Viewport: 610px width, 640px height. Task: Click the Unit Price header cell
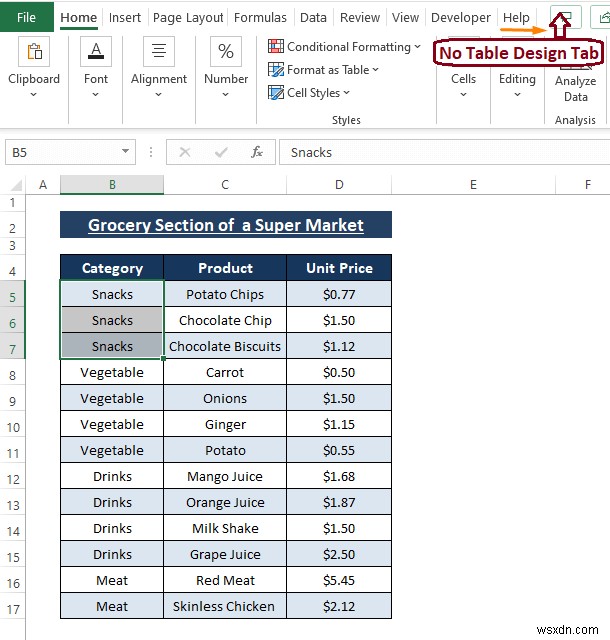coord(339,268)
